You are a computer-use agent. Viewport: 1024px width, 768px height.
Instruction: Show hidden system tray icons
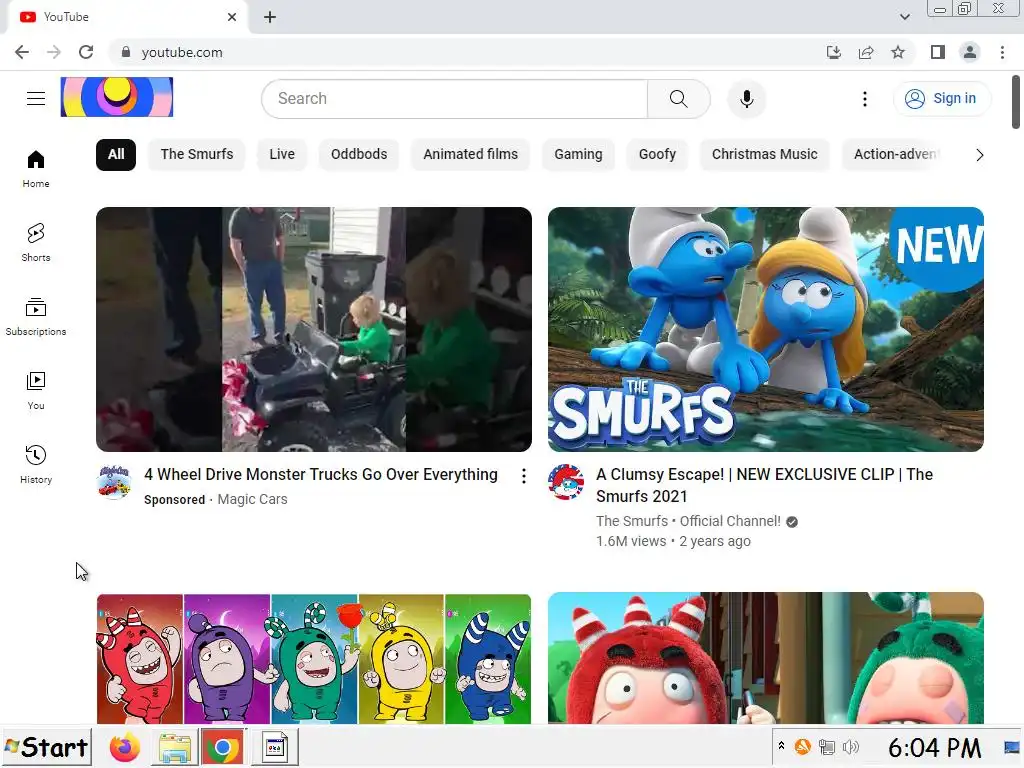(x=781, y=746)
